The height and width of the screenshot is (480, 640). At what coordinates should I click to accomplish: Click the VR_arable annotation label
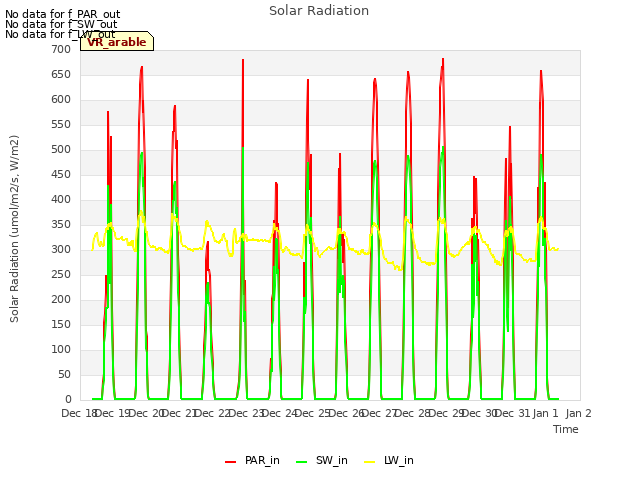point(117,42)
